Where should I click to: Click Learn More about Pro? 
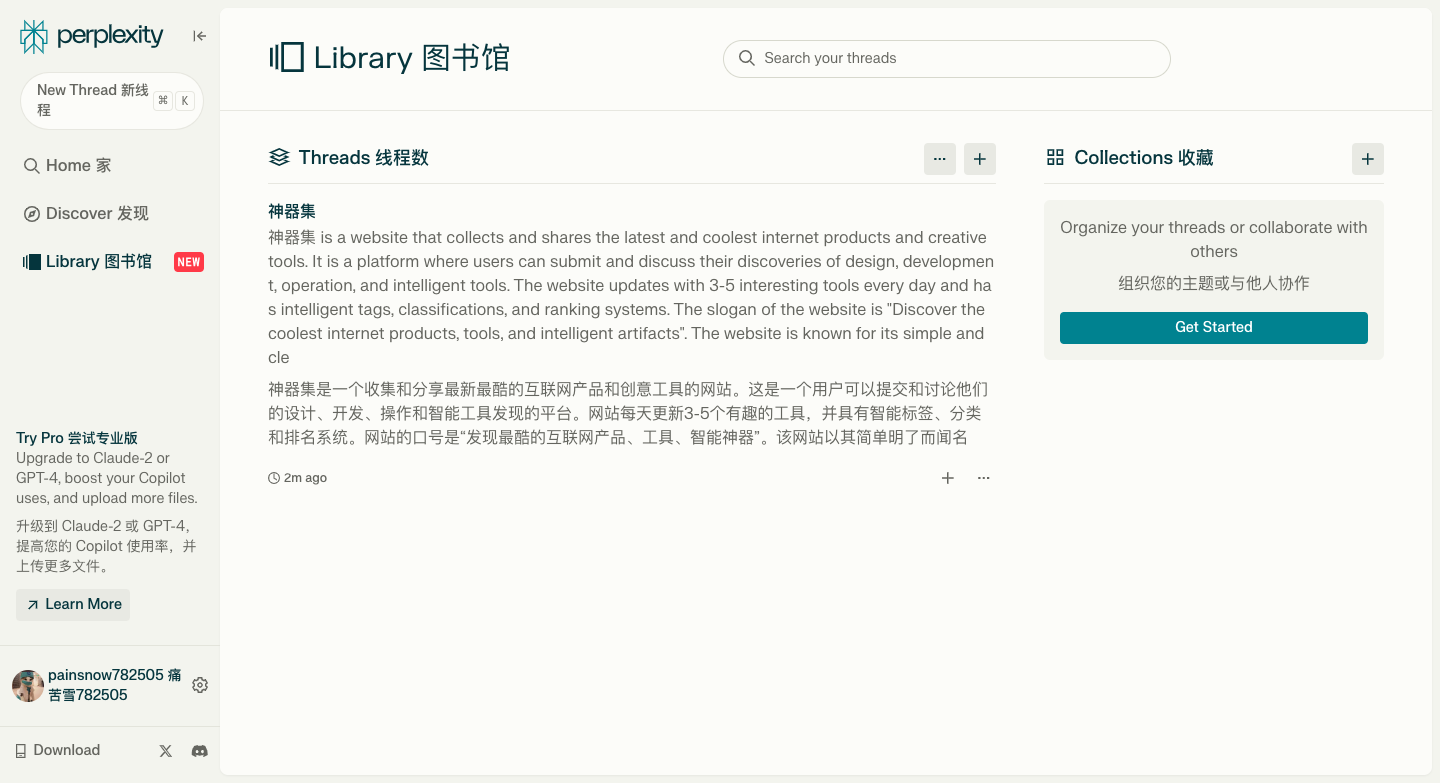coord(73,605)
